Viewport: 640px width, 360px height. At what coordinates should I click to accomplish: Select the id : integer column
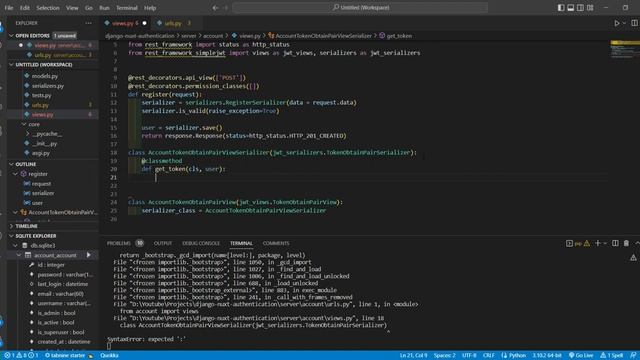pyautogui.click(x=51, y=265)
